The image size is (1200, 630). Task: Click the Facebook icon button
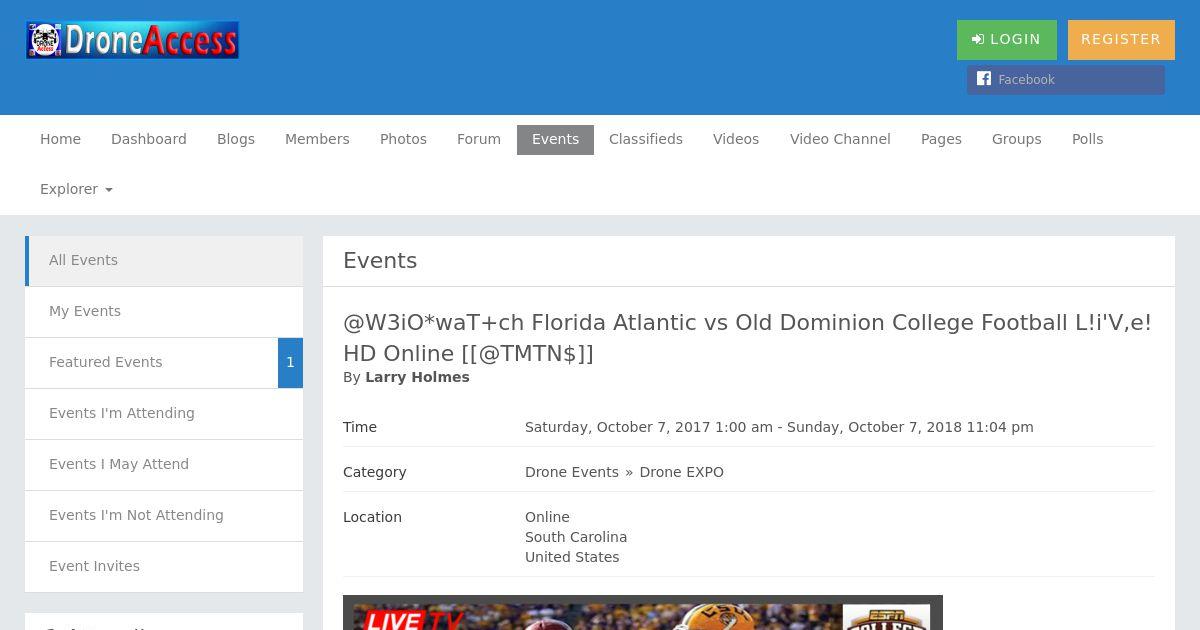(x=1065, y=80)
